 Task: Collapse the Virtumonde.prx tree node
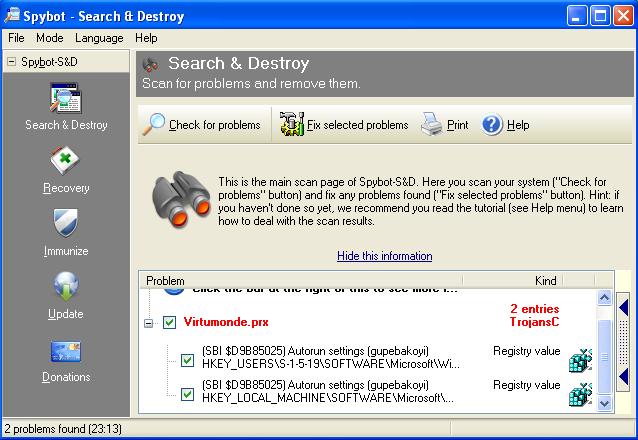149,324
